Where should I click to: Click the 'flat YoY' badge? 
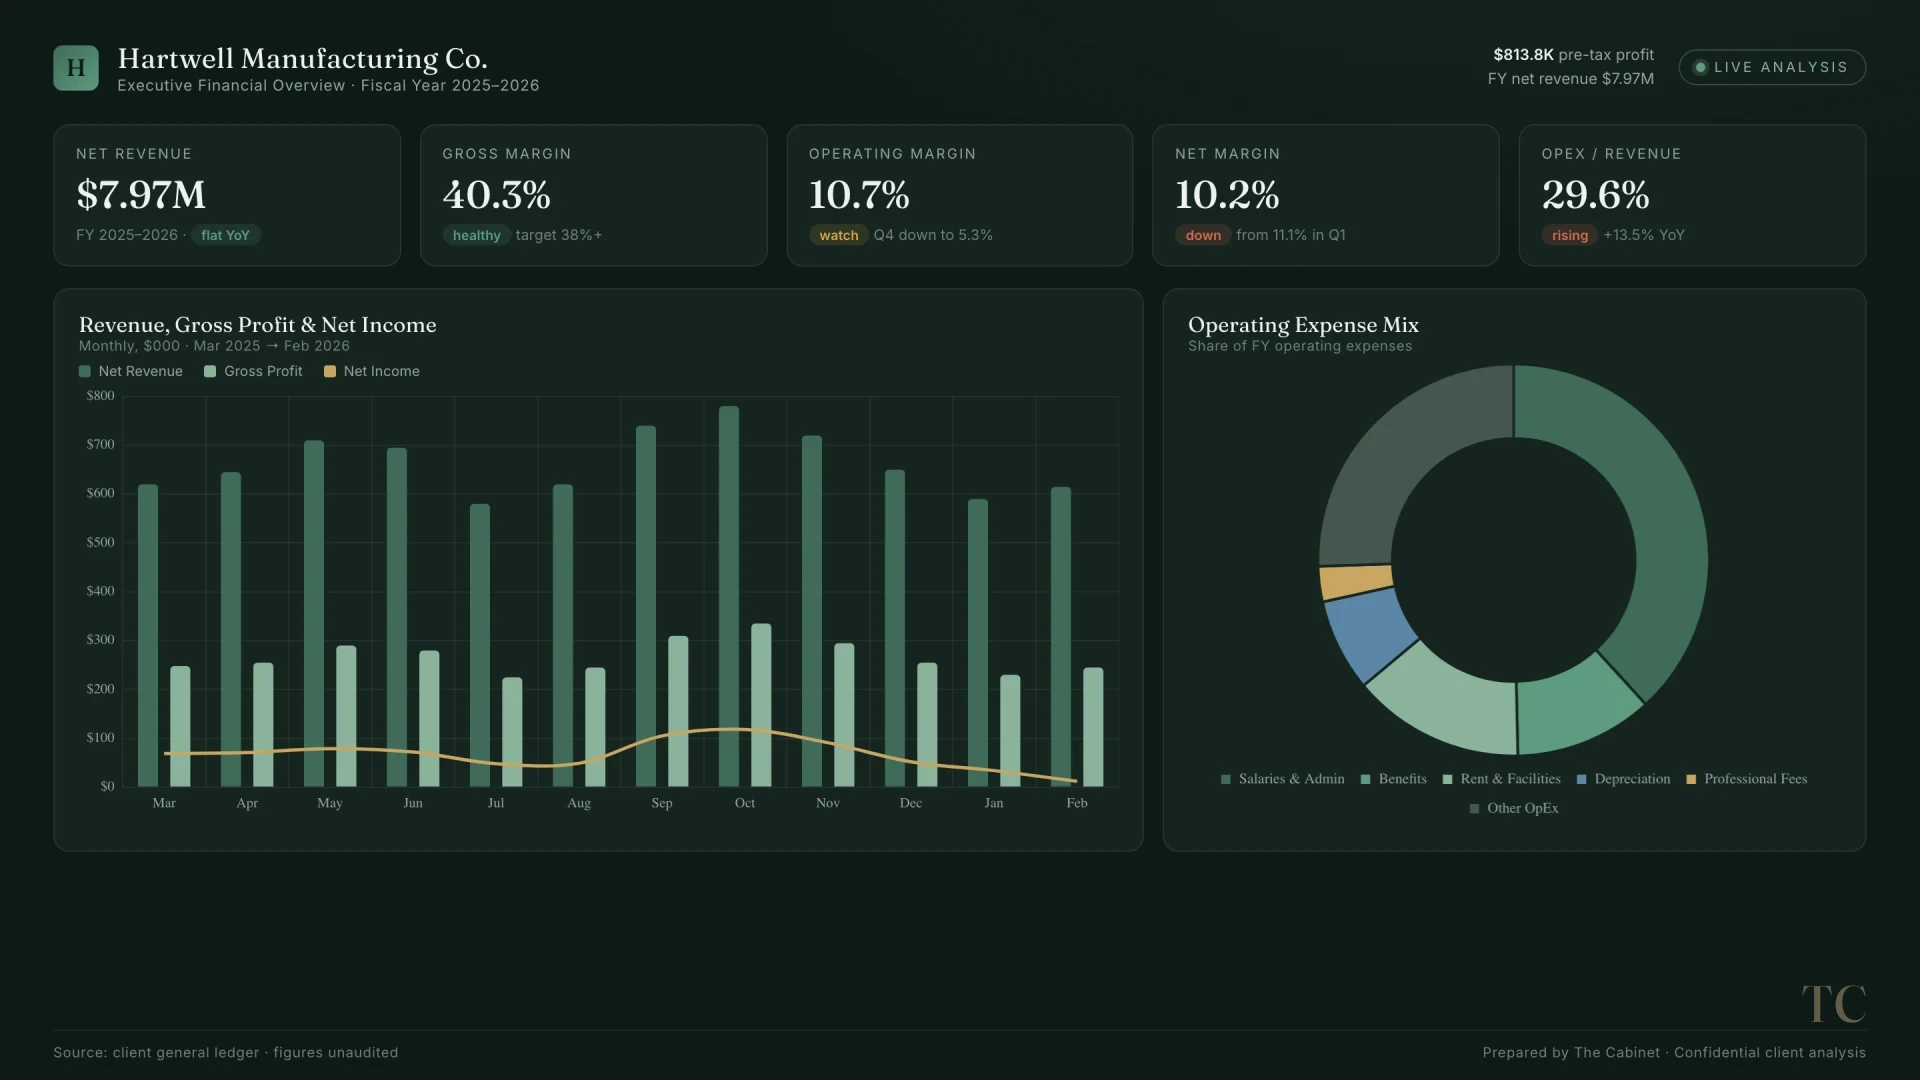[x=225, y=235]
